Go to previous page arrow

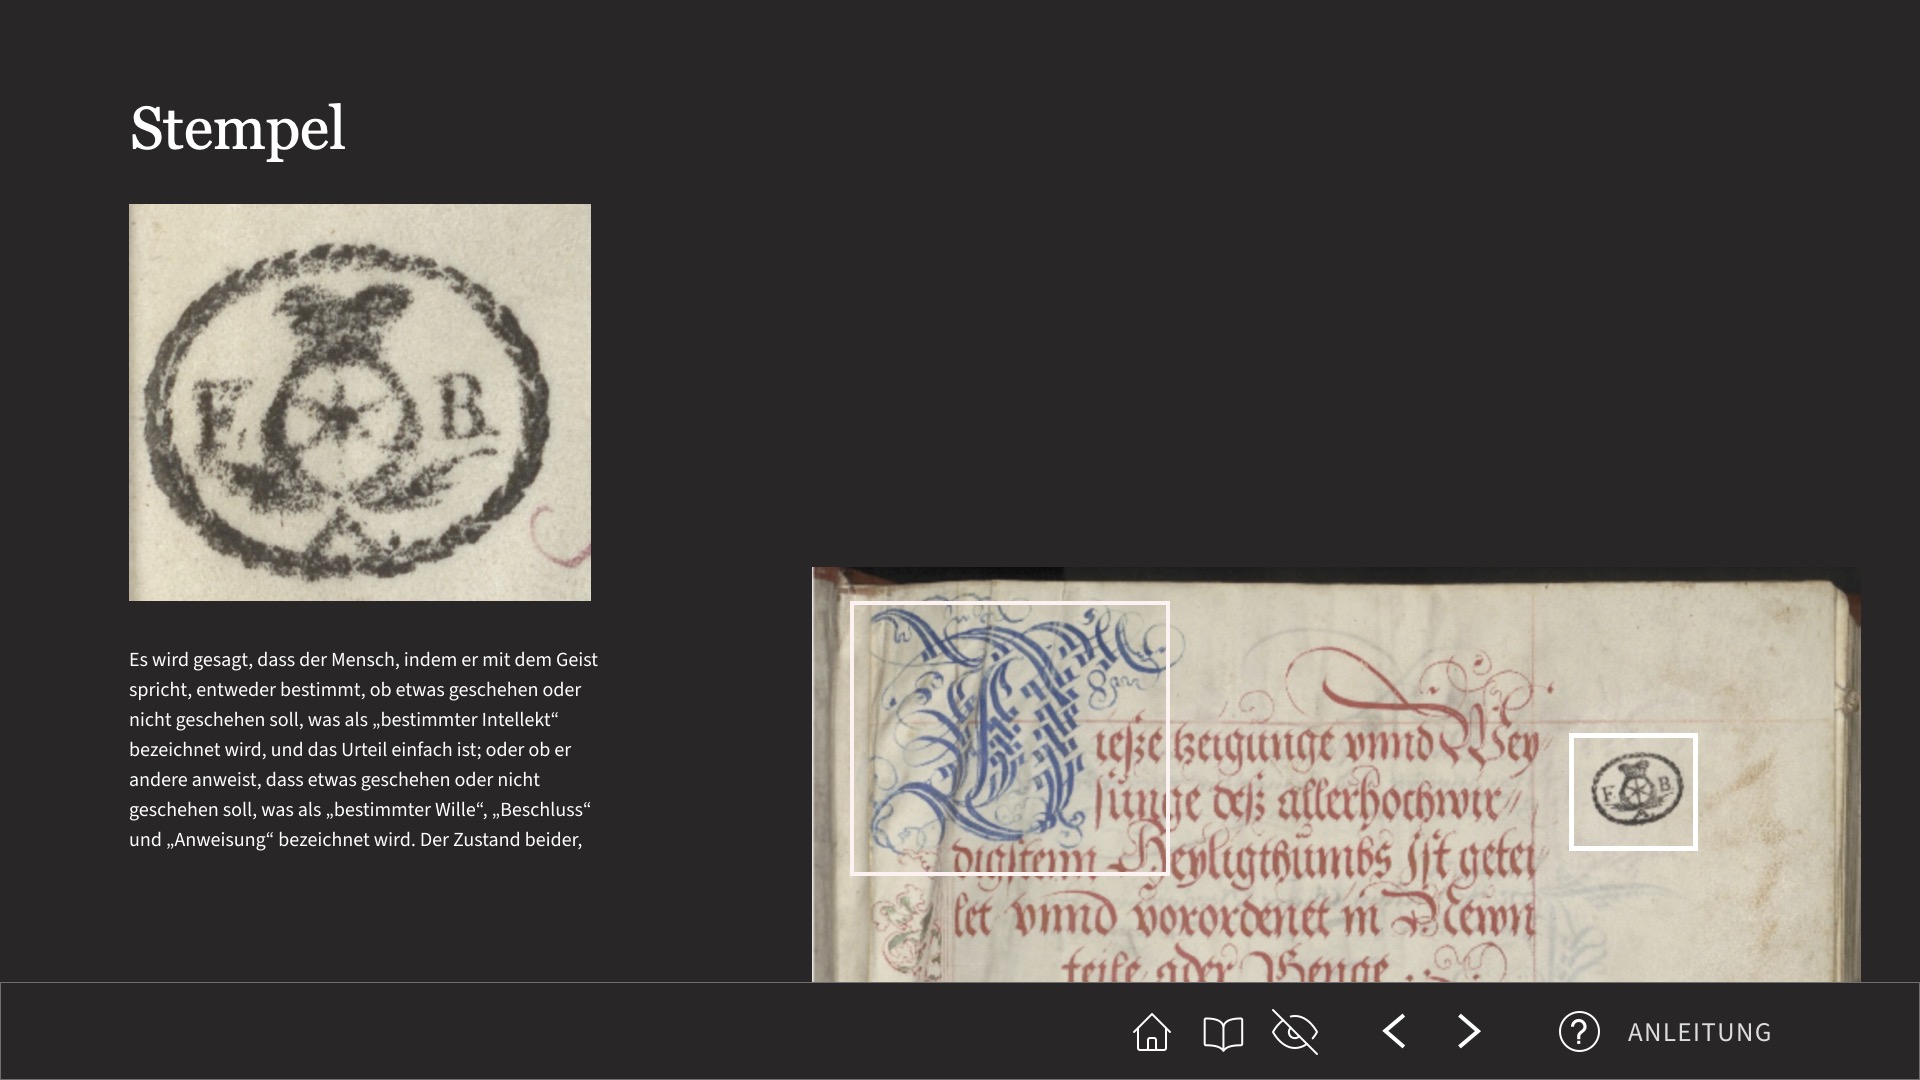pos(1394,1031)
